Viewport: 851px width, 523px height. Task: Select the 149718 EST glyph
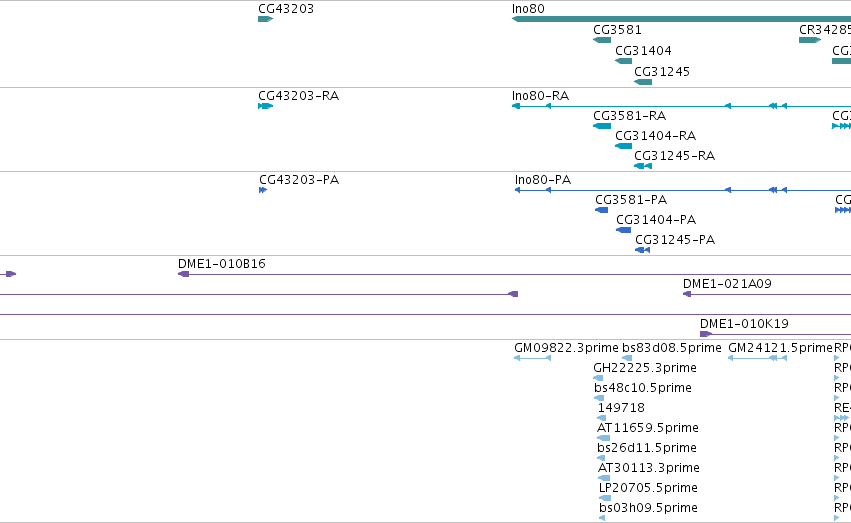click(x=601, y=418)
